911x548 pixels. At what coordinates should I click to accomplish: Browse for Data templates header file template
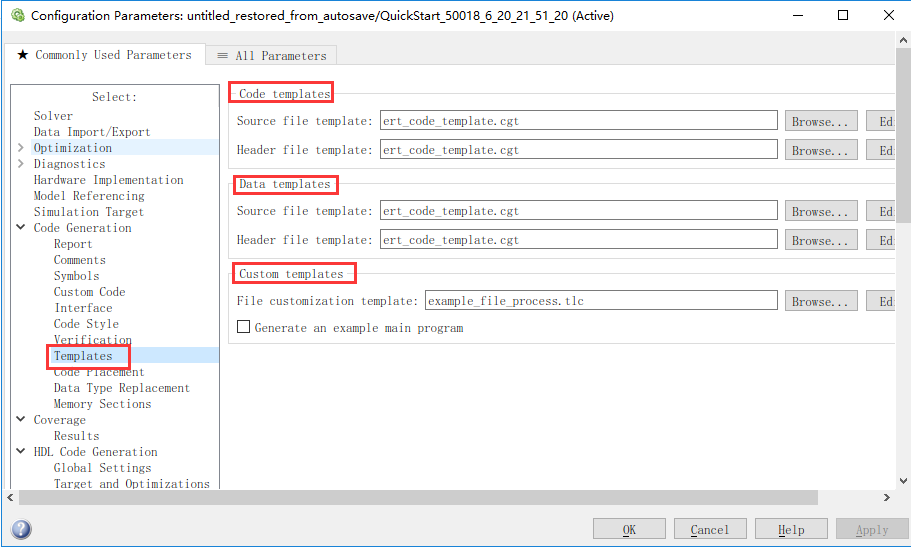click(x=820, y=241)
